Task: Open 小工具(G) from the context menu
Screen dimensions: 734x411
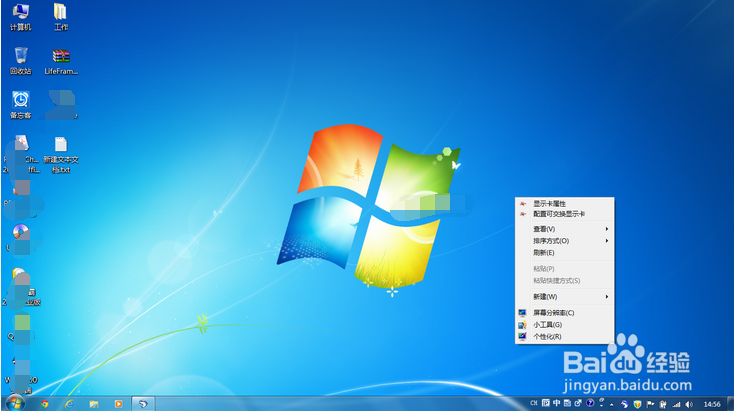Action: (x=565, y=324)
